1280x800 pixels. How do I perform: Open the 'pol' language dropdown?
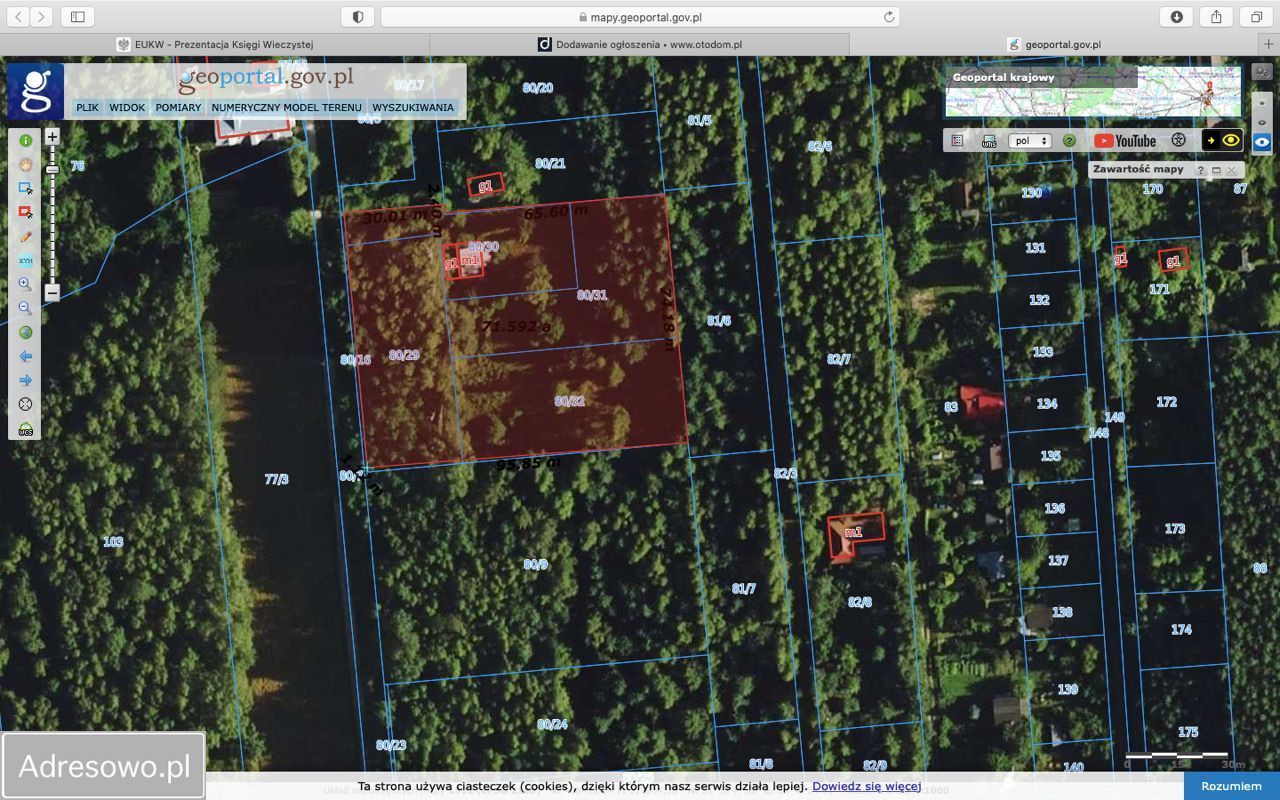pyautogui.click(x=1029, y=141)
